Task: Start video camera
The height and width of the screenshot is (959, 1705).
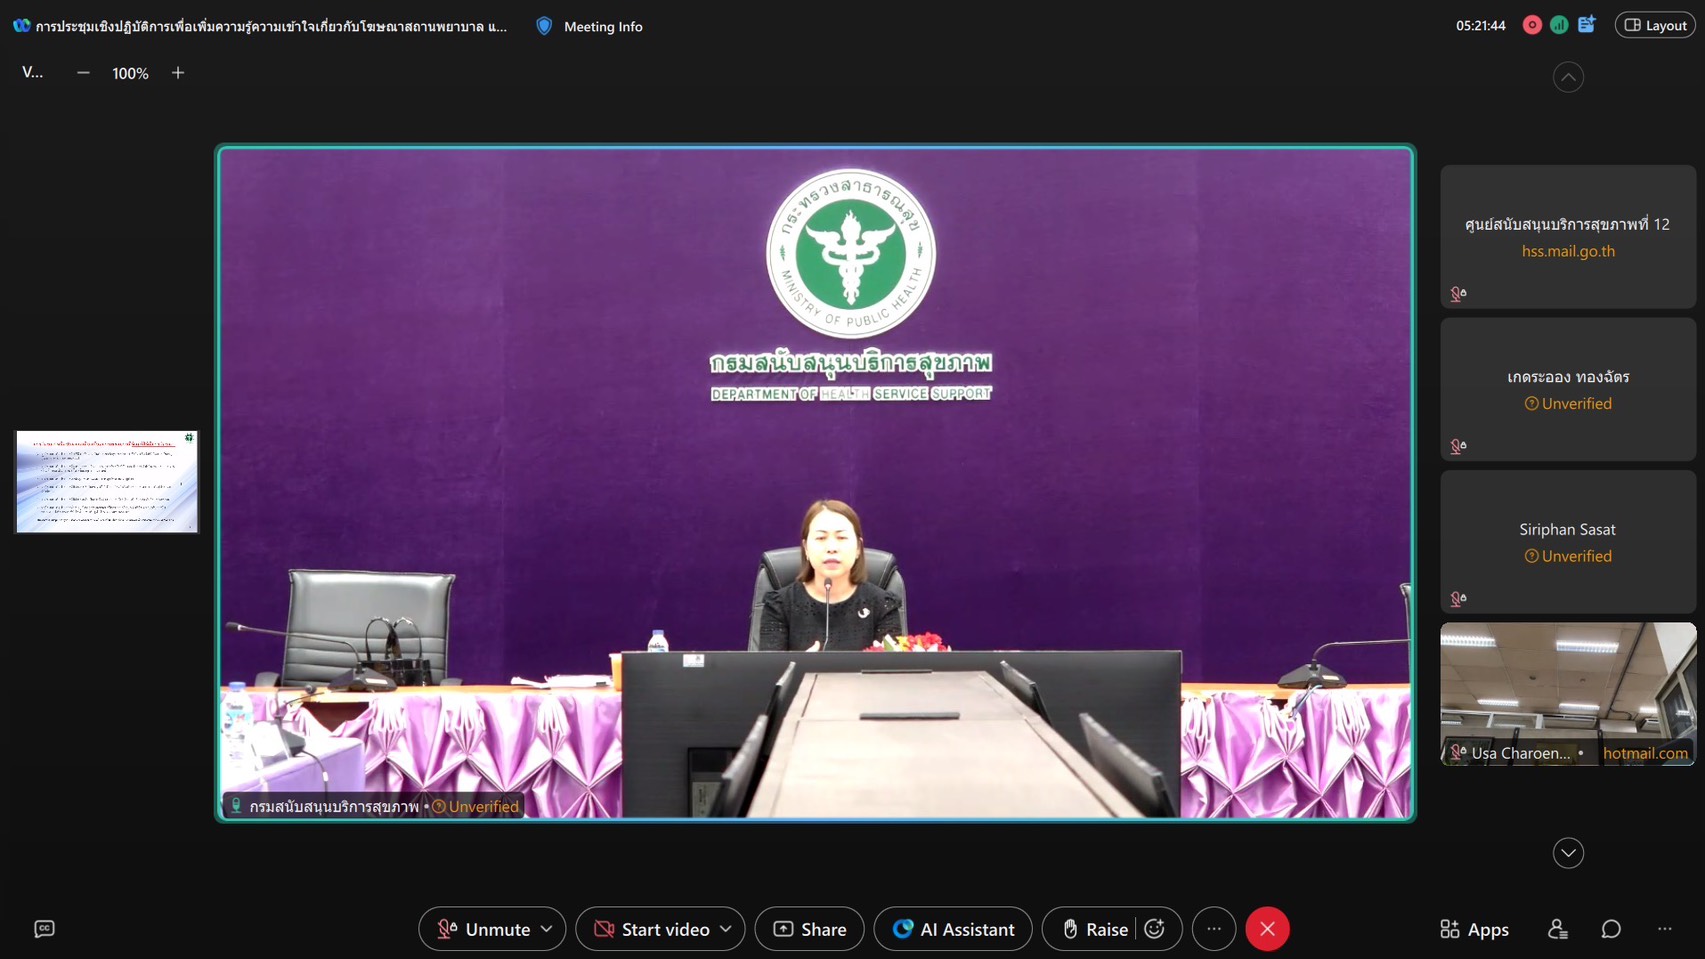Action: 651,929
